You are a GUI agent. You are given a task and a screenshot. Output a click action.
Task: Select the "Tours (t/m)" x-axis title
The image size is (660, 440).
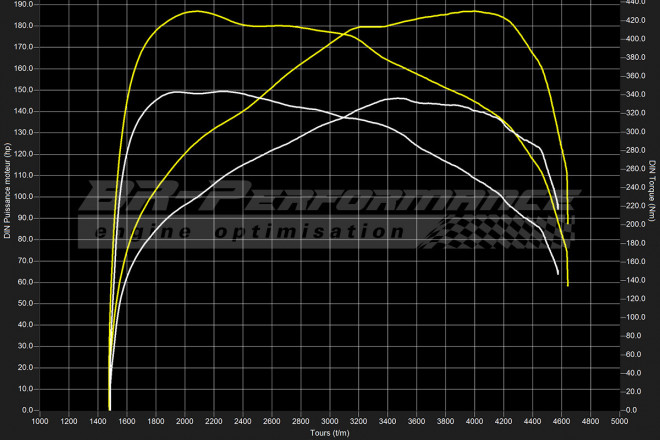coord(328,433)
